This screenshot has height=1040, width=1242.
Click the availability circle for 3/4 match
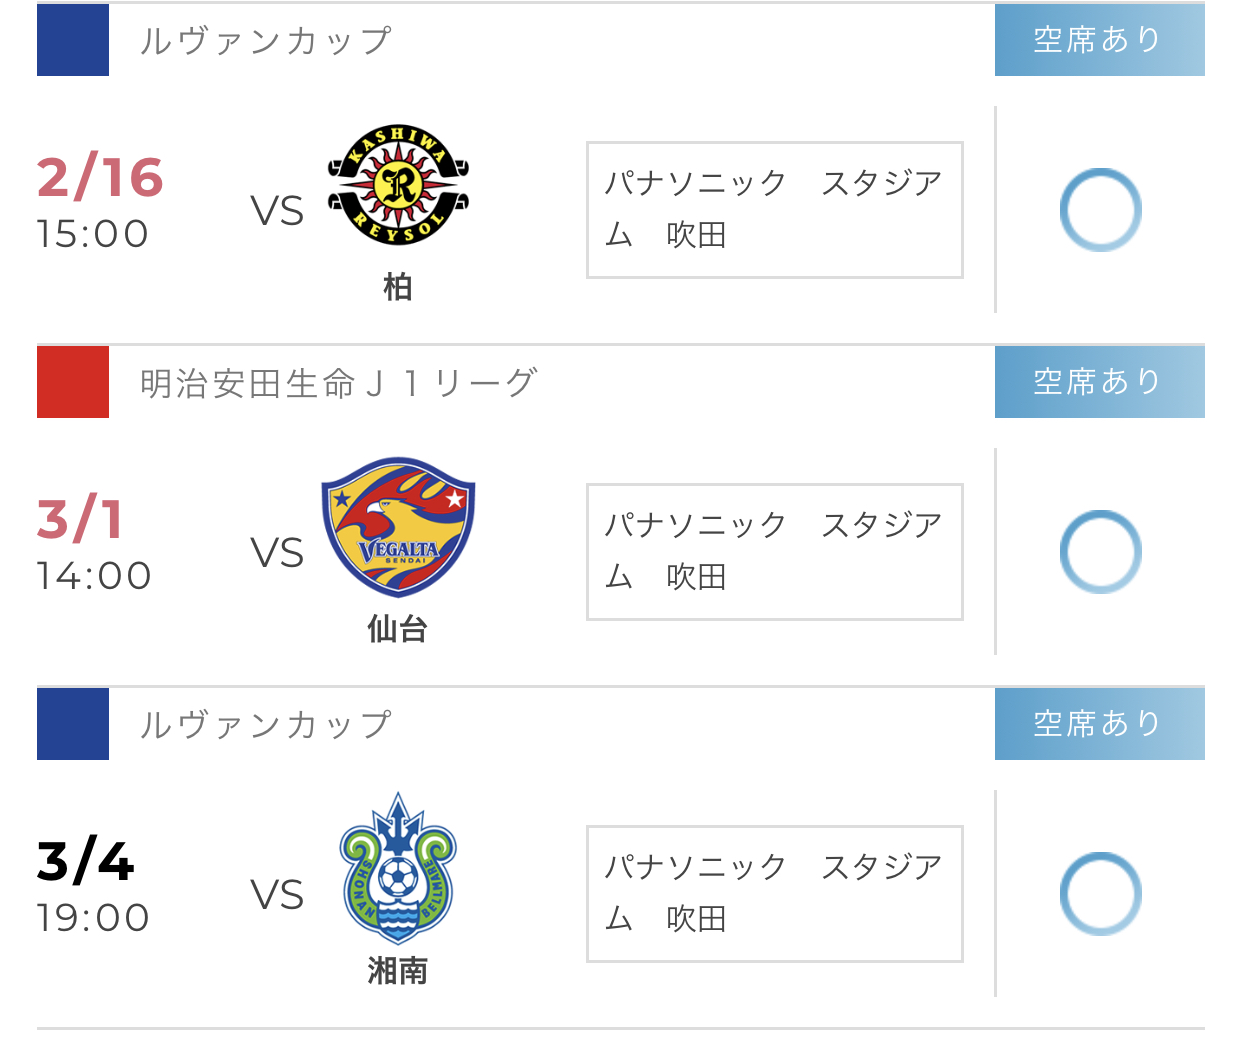[1100, 894]
